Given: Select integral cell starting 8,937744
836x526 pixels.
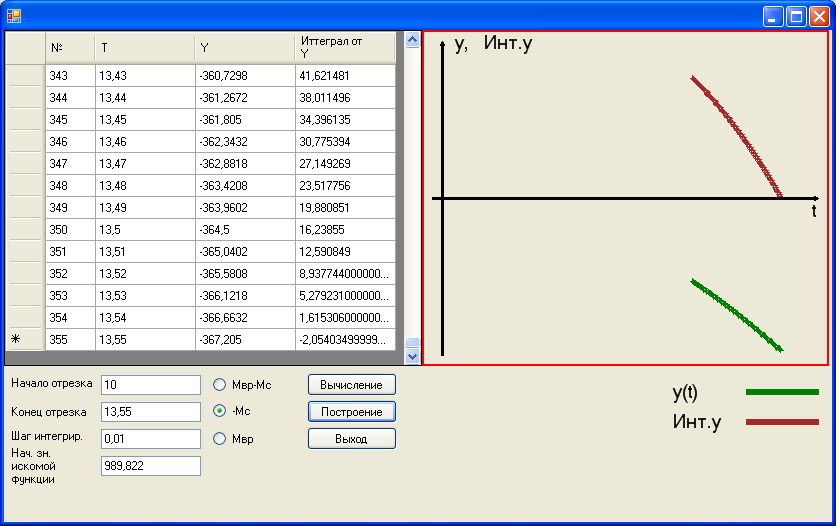Looking at the screenshot, I should coord(345,273).
